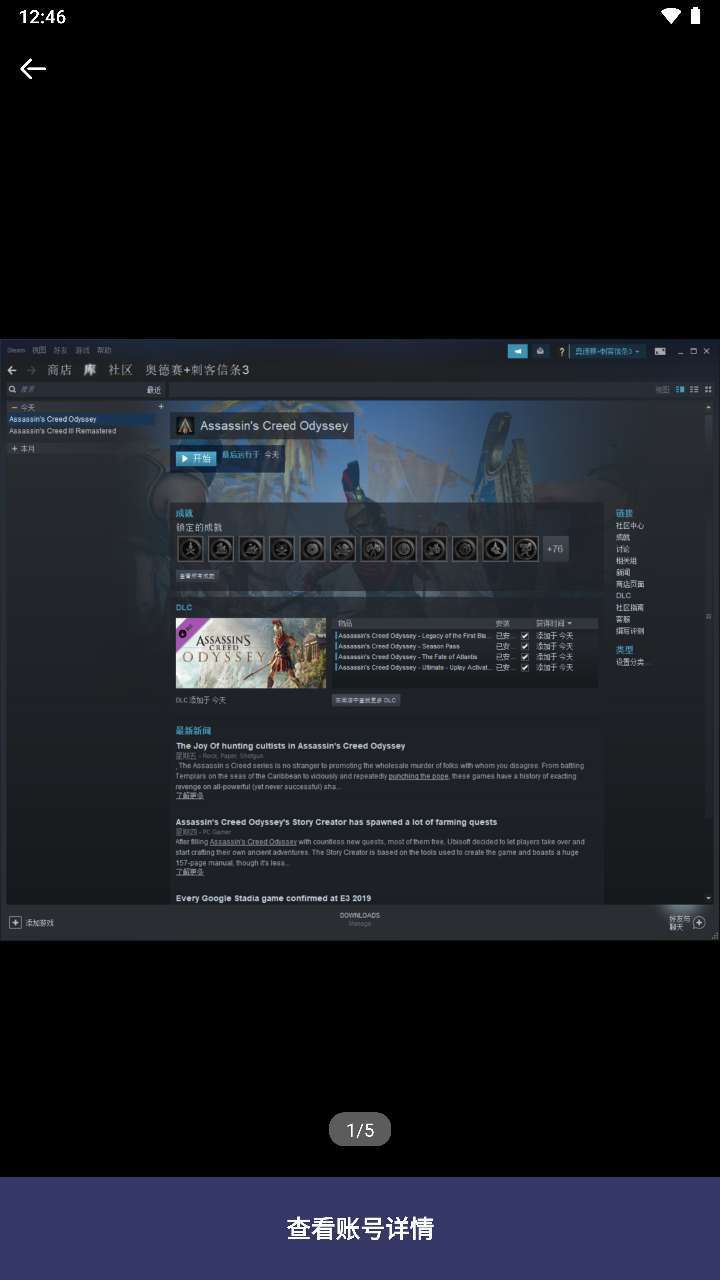Open DOWNLOADS Manage at bottom bar
720x1280 pixels.
360,919
